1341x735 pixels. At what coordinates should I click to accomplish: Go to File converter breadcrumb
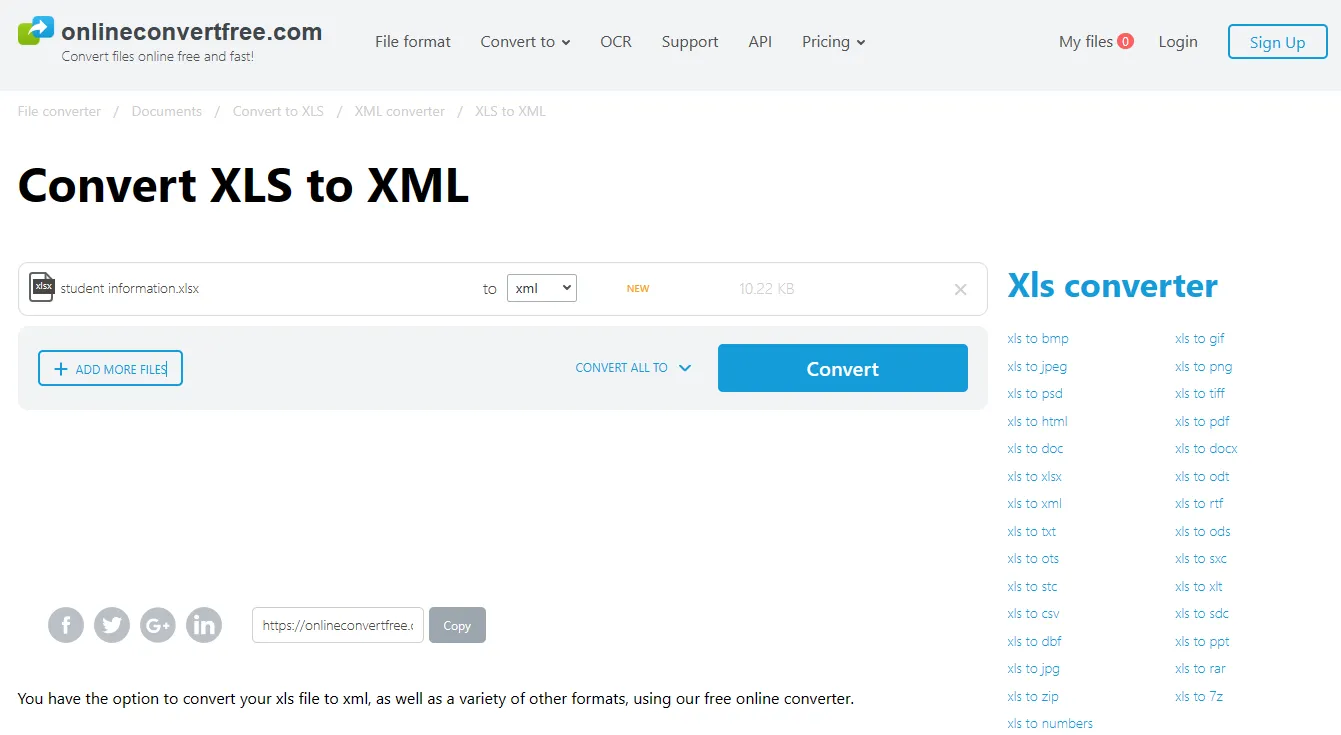pyautogui.click(x=59, y=111)
